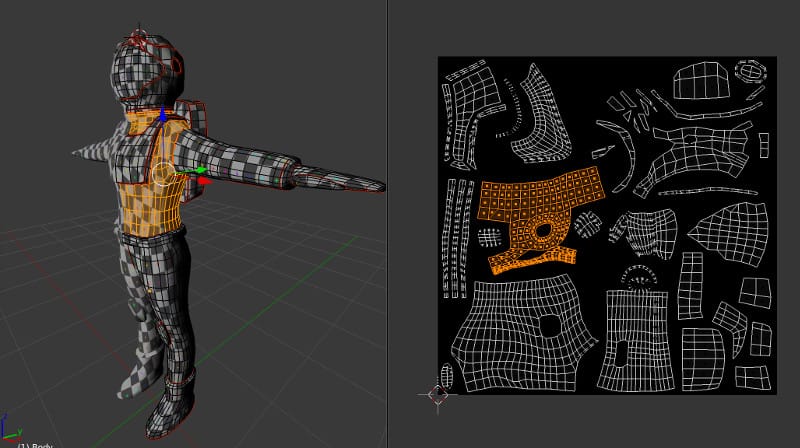Select the small oval UV island near the top corner
Screen dimensions: 800x448
(751, 70)
